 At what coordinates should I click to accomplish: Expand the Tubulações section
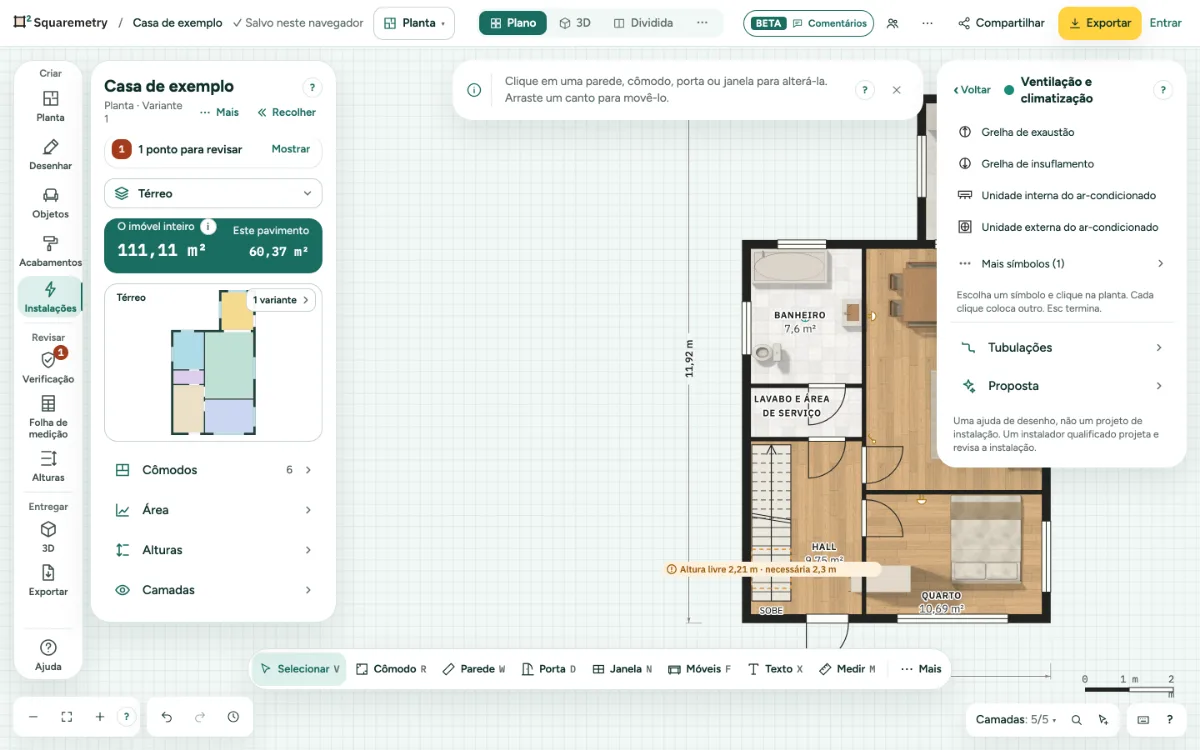pyautogui.click(x=1062, y=348)
